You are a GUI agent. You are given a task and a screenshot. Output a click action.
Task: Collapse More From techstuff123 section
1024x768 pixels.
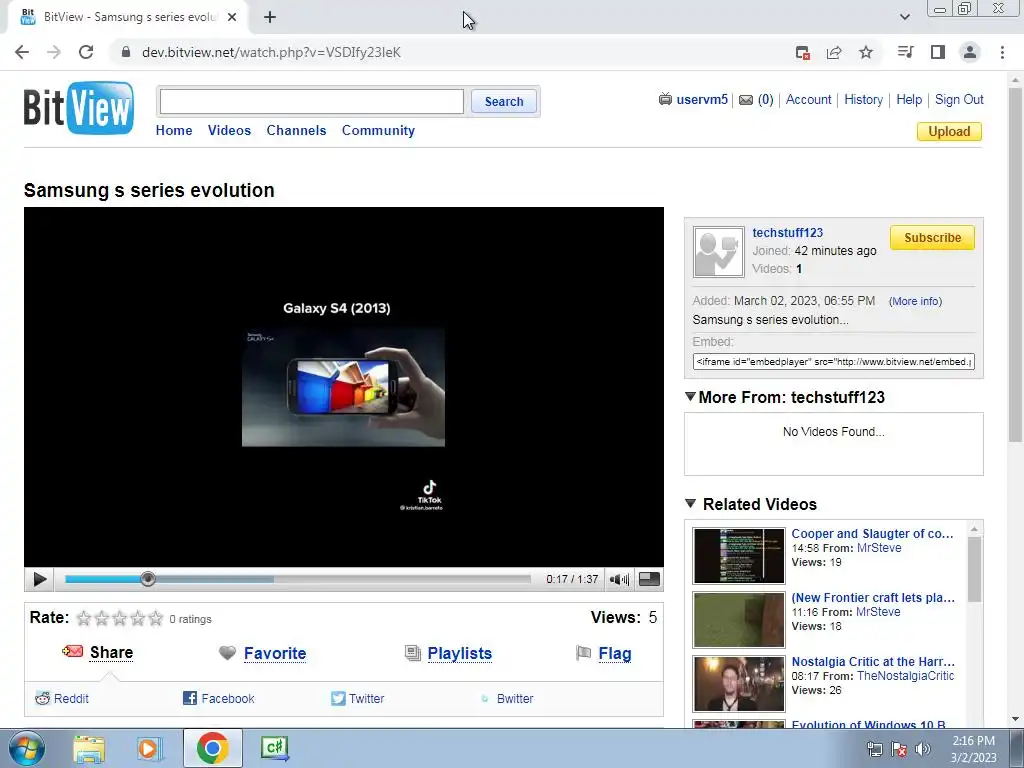[690, 396]
